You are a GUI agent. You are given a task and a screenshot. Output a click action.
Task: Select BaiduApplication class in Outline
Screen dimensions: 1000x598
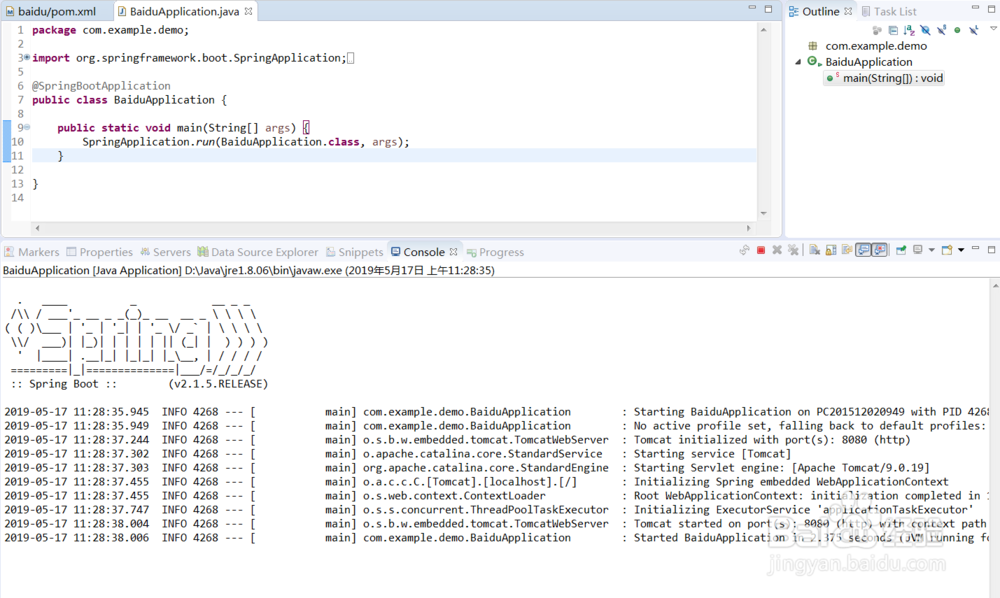tap(869, 62)
